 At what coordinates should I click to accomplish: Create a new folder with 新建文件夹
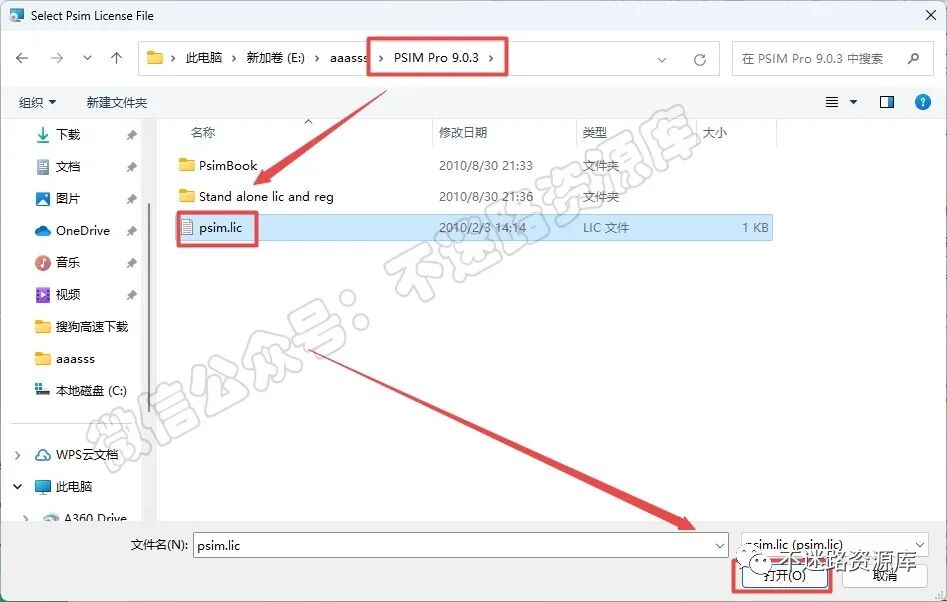[x=117, y=103]
